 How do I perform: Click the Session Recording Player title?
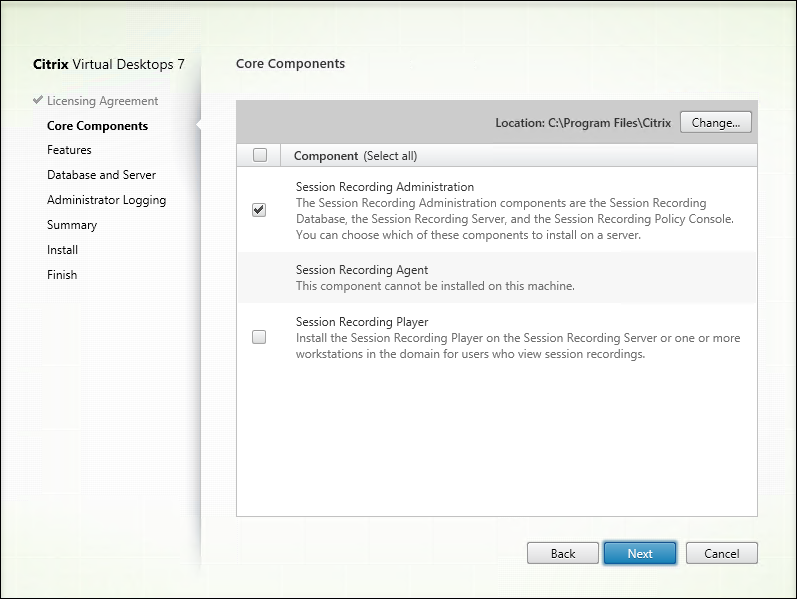point(362,322)
